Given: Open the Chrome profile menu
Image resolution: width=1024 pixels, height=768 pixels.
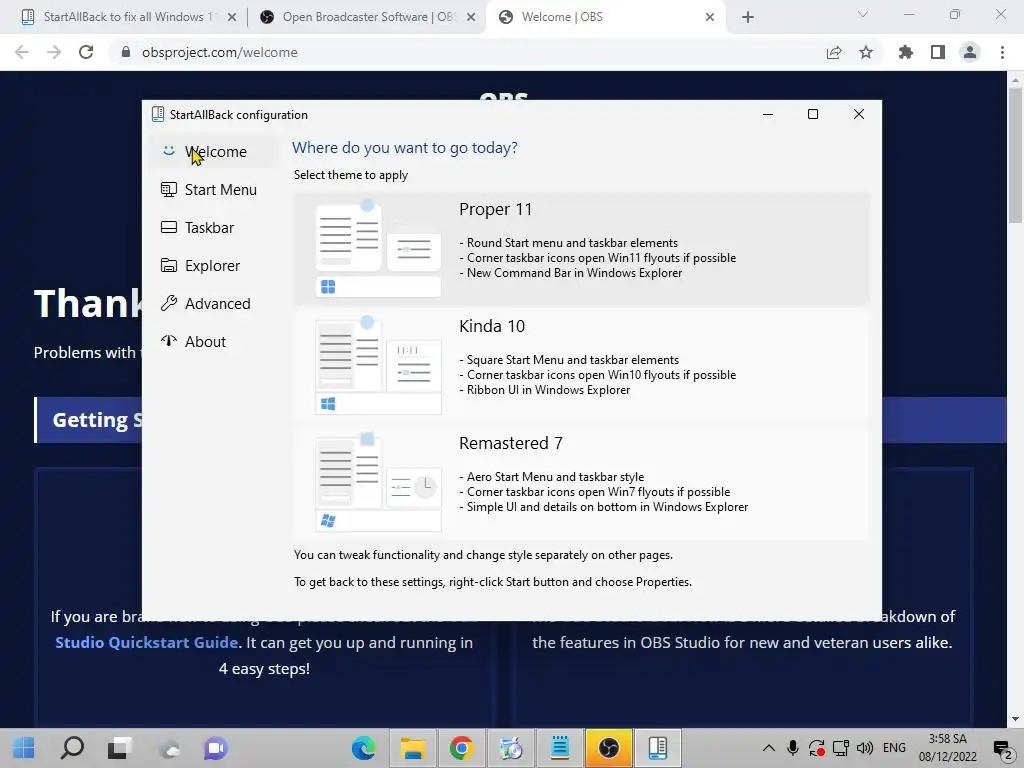Looking at the screenshot, I should click(x=970, y=52).
